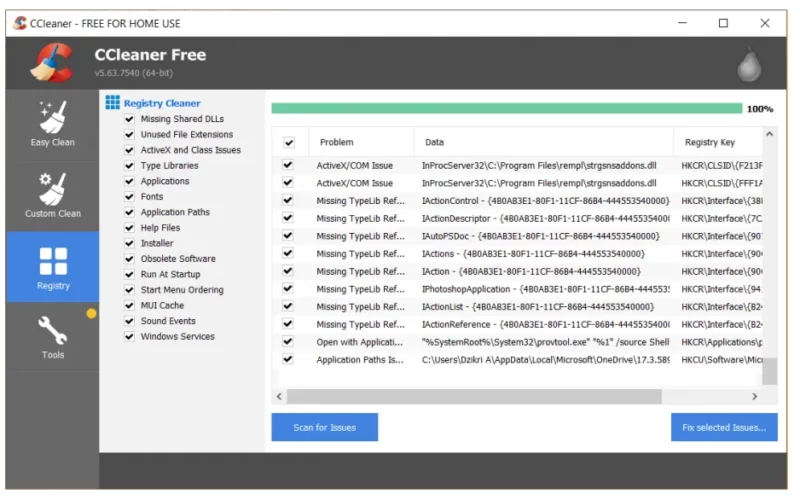This screenshot has width=800, height=500.
Task: Click the 100% progress label
Action: pos(760,109)
